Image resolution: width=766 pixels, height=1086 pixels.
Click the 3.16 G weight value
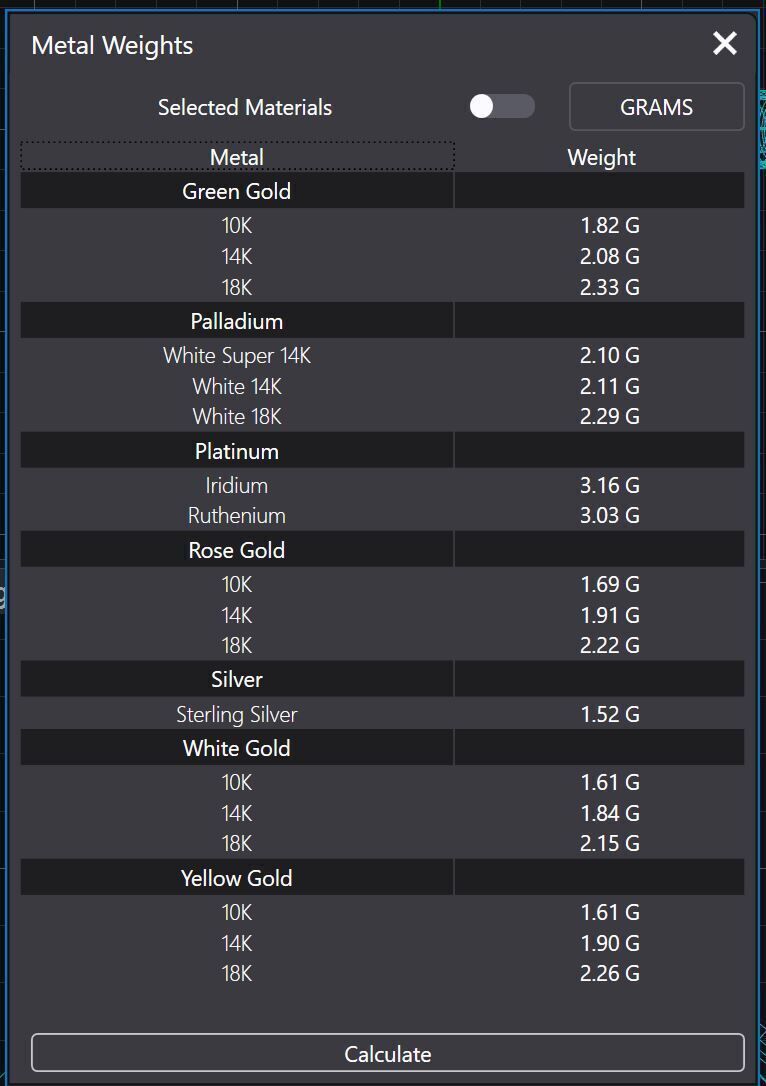click(x=609, y=486)
